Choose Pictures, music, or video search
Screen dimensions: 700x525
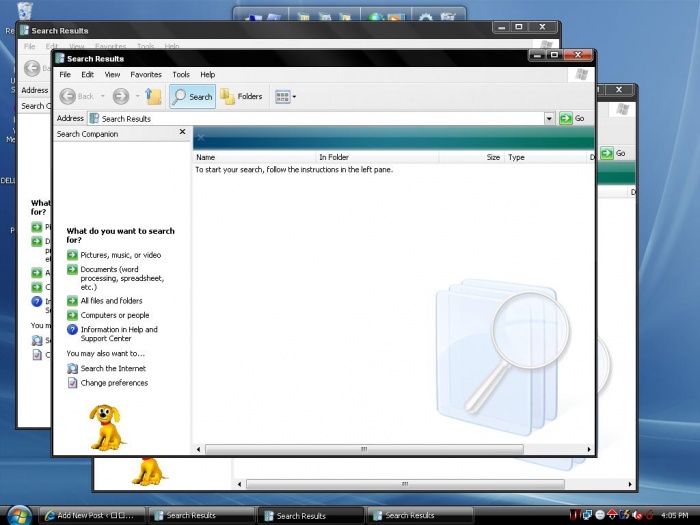121,255
